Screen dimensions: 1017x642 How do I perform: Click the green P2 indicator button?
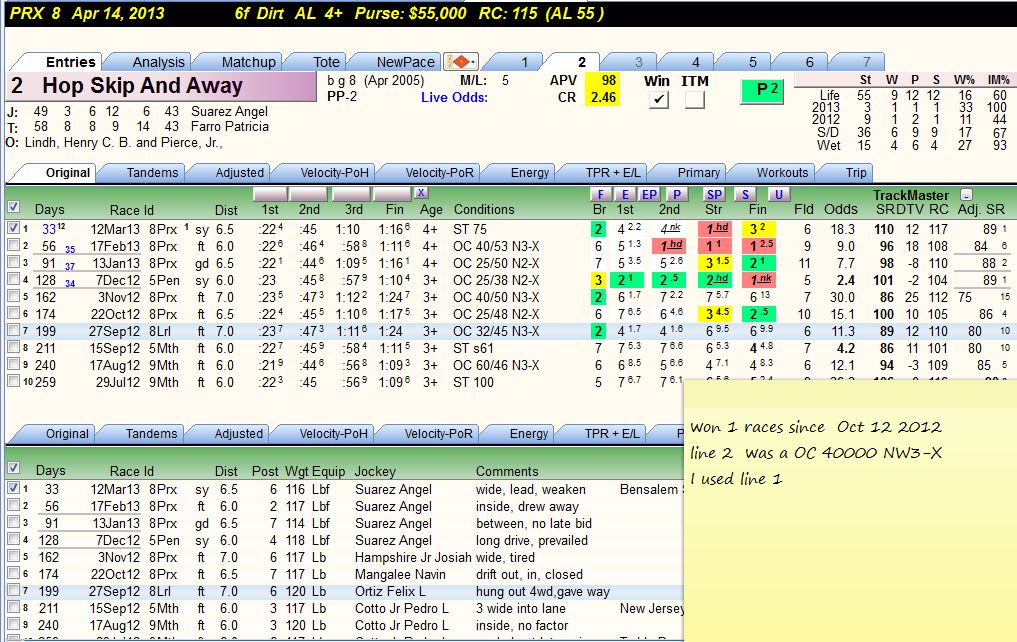pos(762,90)
